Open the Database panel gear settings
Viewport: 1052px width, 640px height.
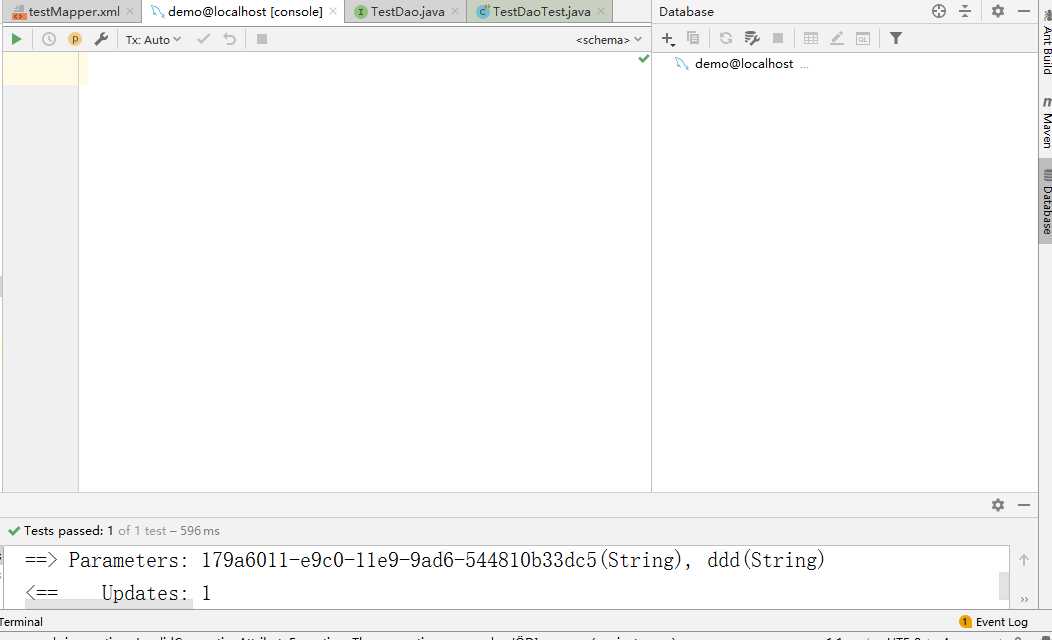(x=998, y=11)
